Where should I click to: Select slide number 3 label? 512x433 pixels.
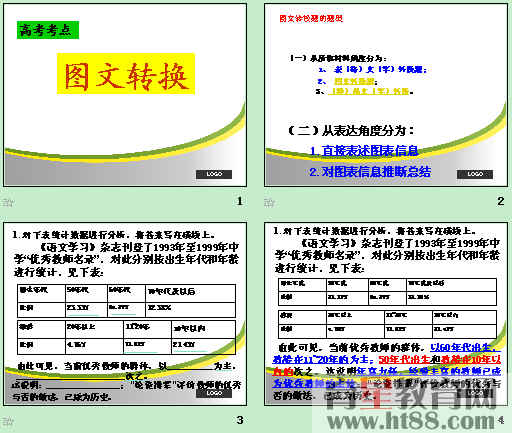point(240,420)
